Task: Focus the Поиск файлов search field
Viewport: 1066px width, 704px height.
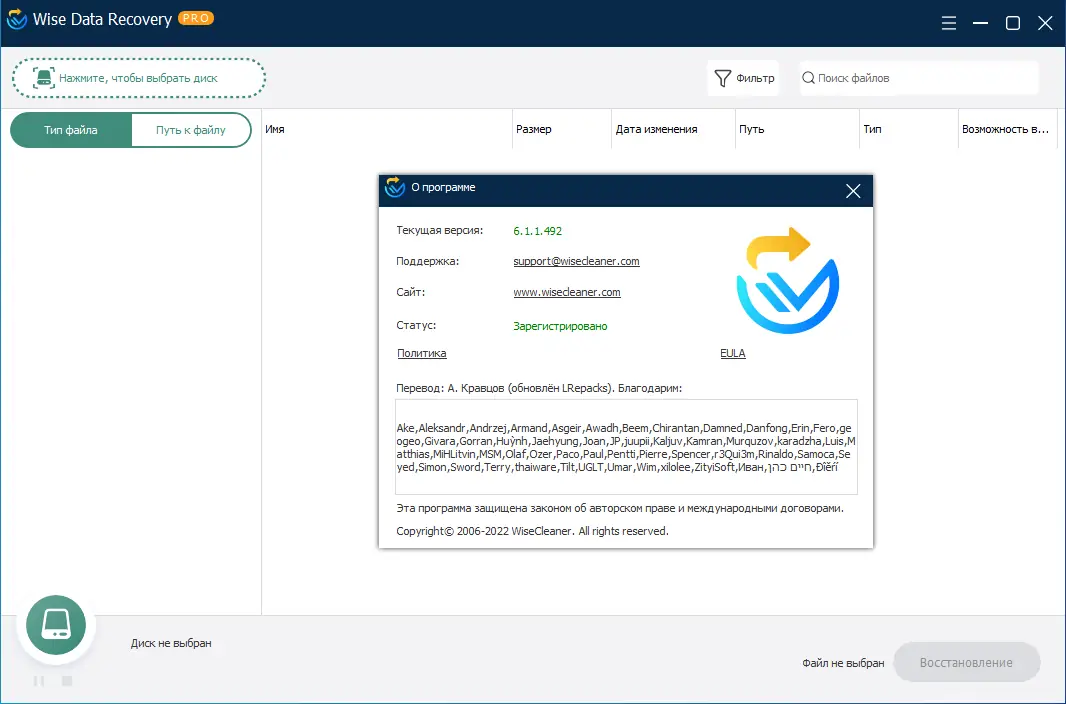Action: [919, 78]
